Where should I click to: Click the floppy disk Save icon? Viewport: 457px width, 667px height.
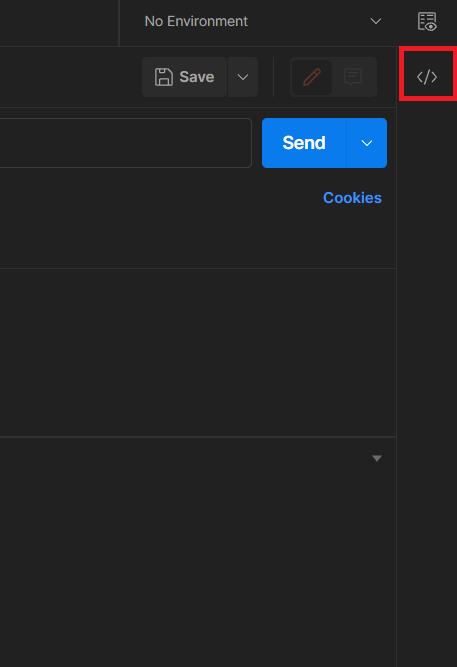[164, 77]
